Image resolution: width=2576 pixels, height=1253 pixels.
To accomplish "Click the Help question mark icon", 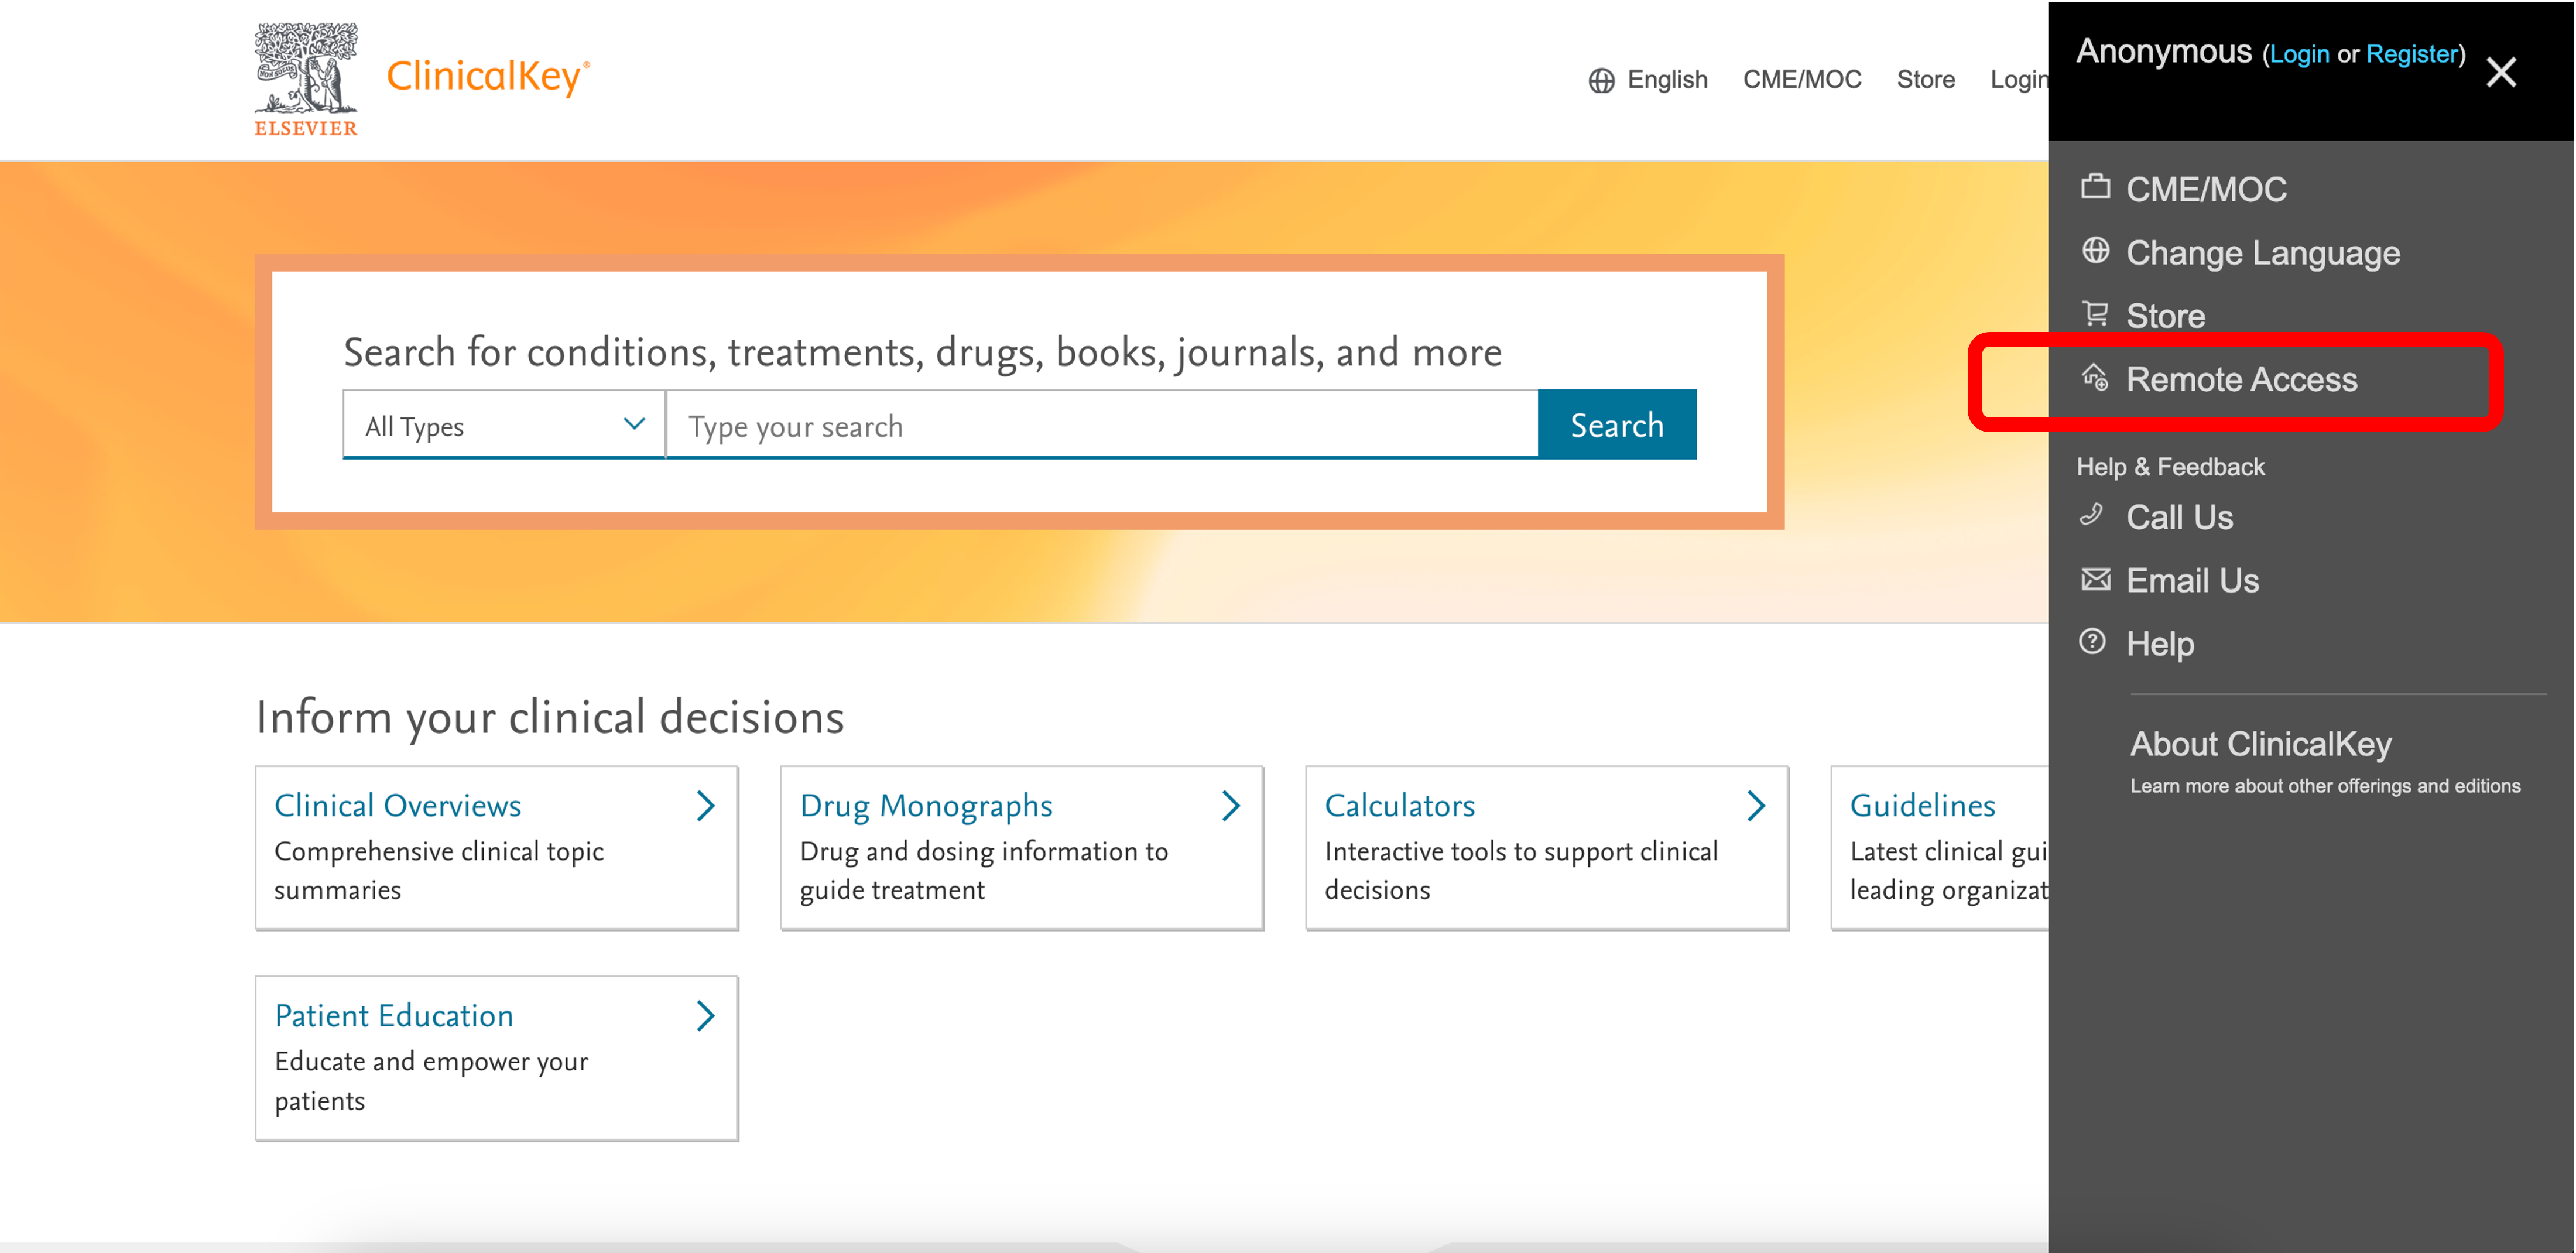I will (x=2092, y=641).
